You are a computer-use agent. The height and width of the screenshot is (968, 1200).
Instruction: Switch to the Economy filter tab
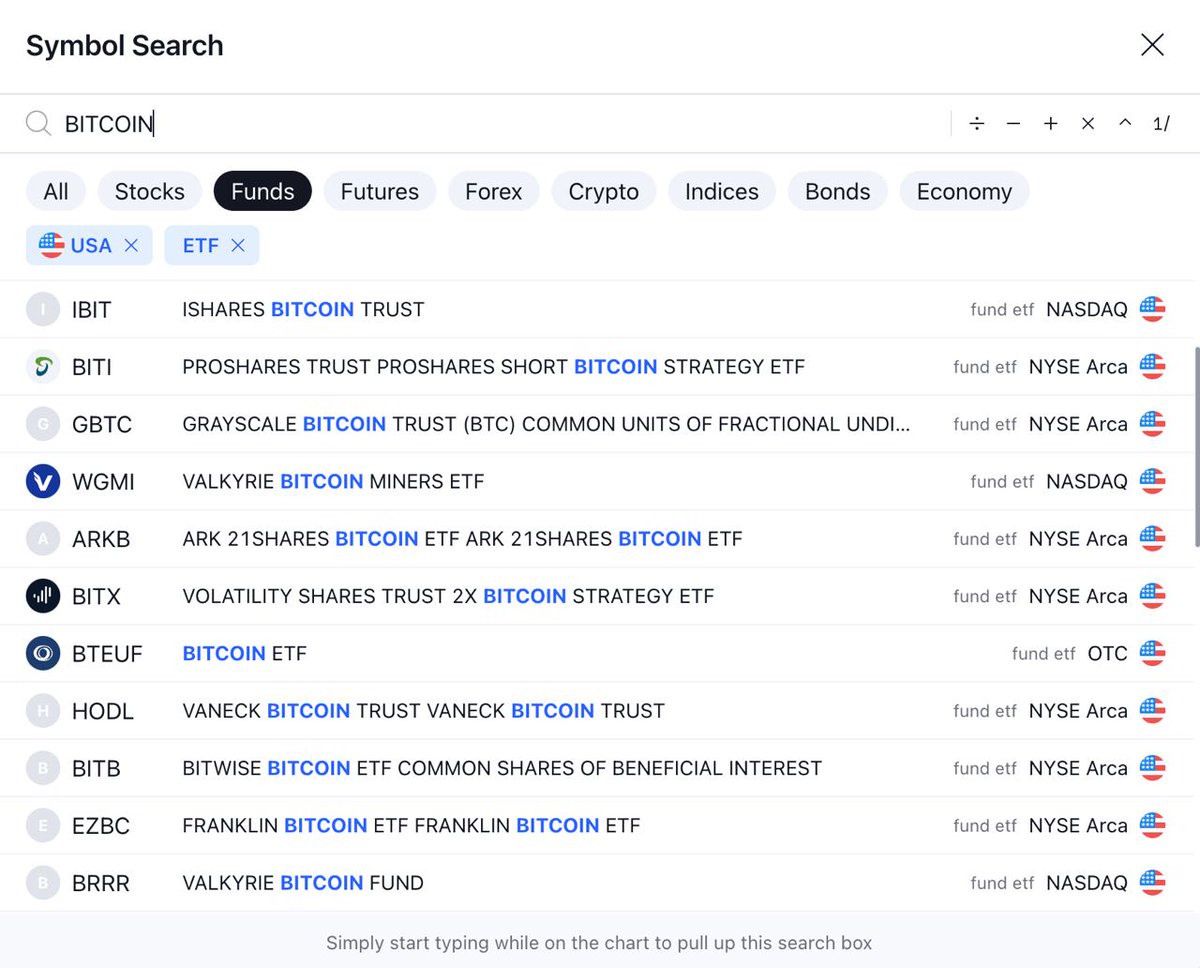point(964,191)
